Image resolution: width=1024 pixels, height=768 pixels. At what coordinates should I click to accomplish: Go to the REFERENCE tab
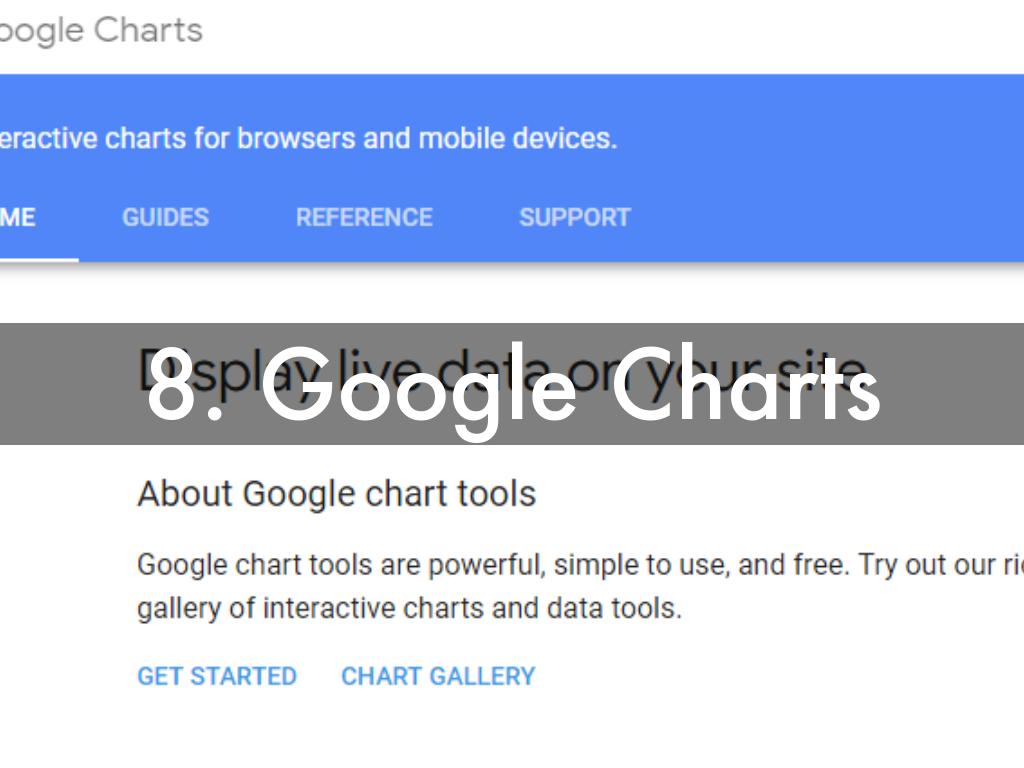click(x=364, y=218)
